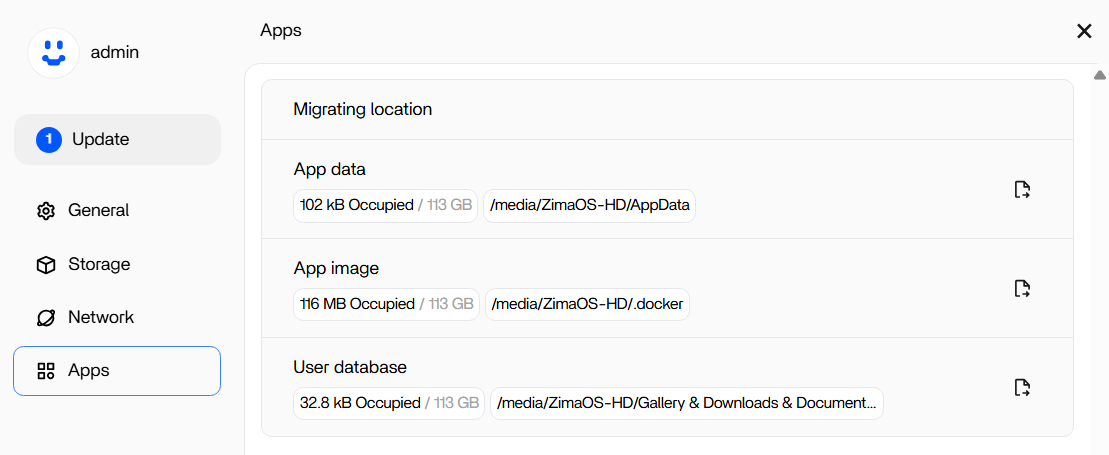Open the Network settings item
This screenshot has height=455, width=1109.
coord(117,318)
